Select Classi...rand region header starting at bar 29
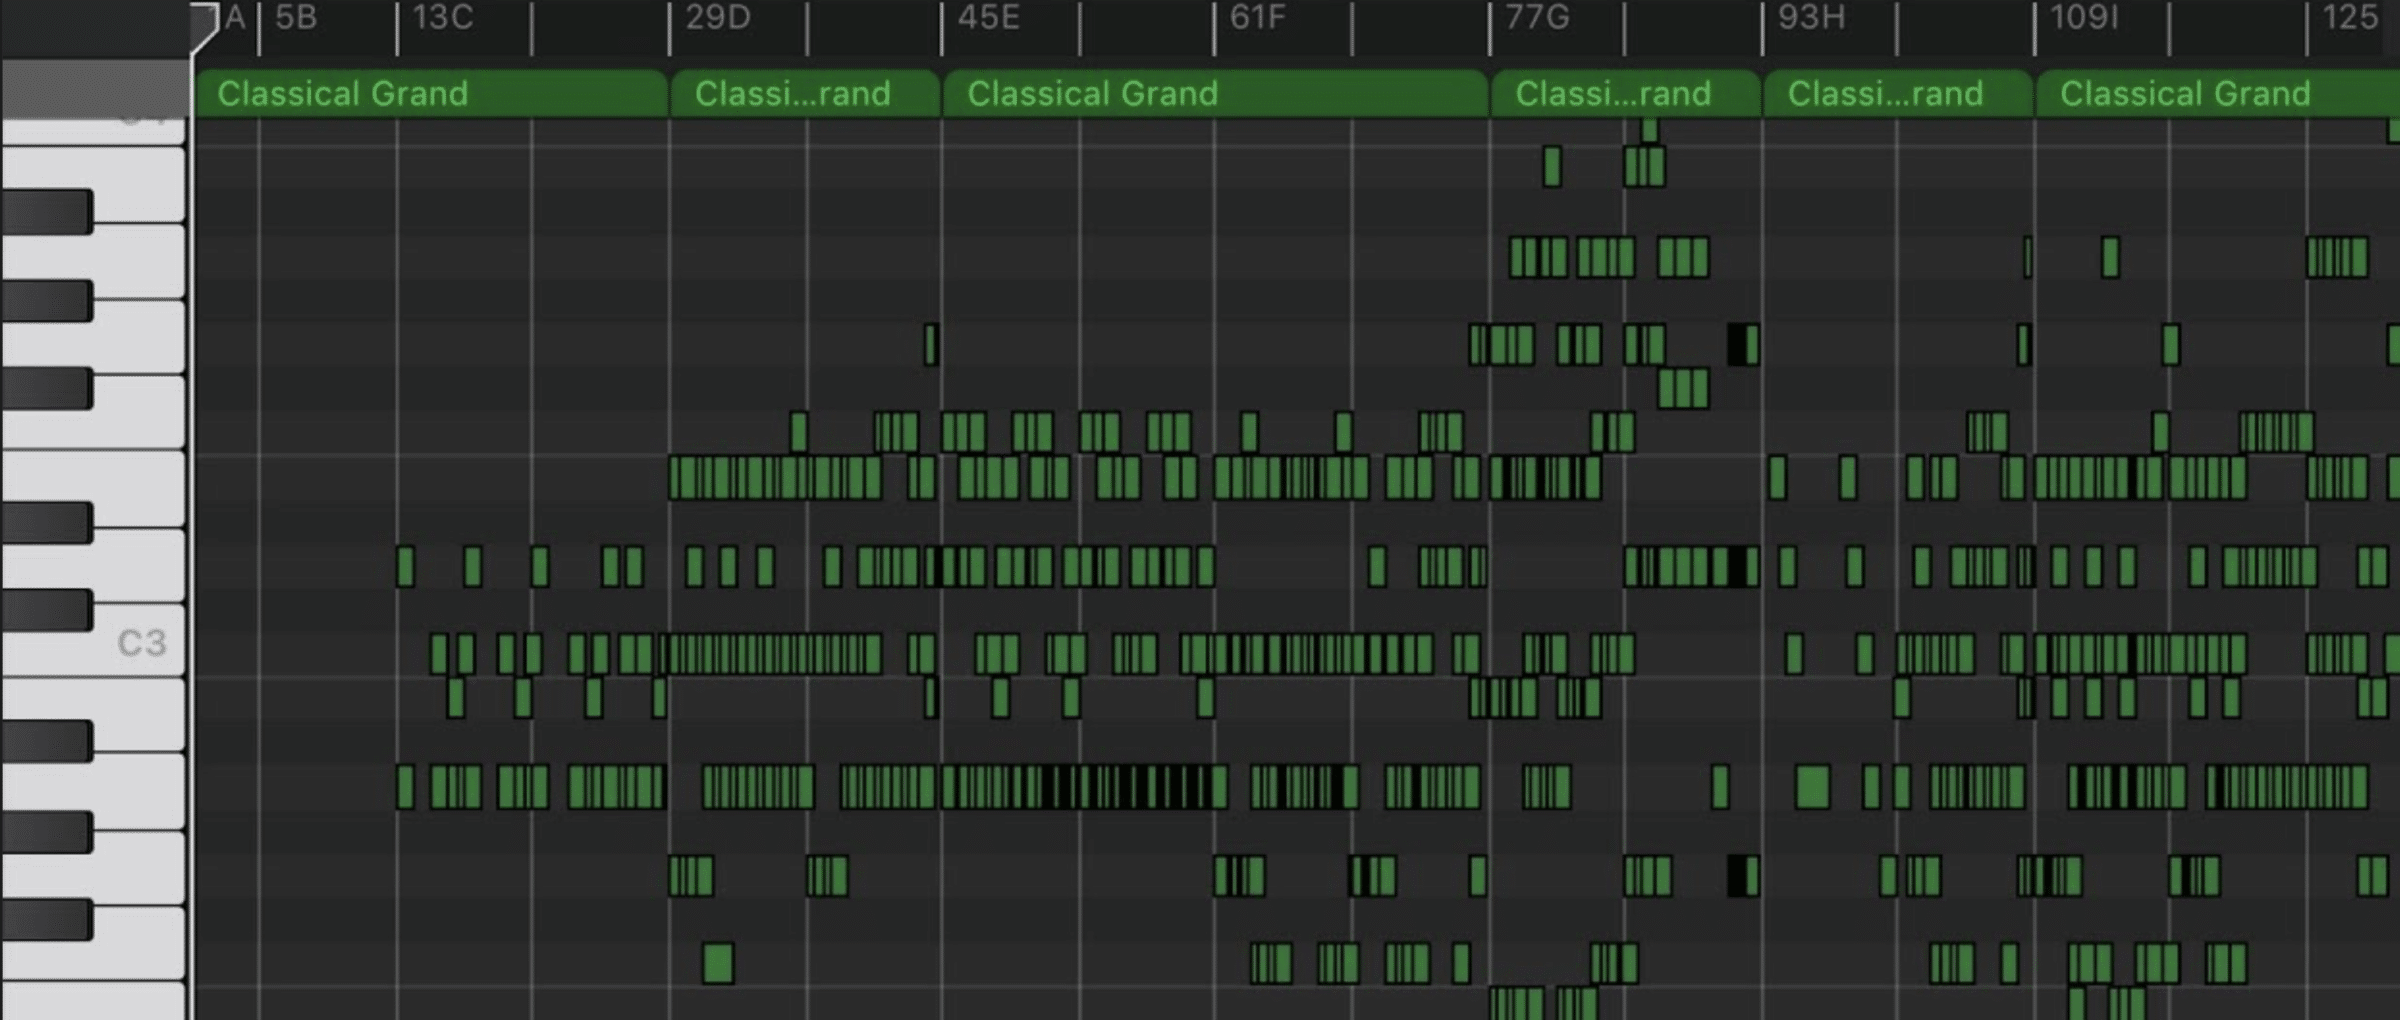2400x1020 pixels. tap(805, 94)
